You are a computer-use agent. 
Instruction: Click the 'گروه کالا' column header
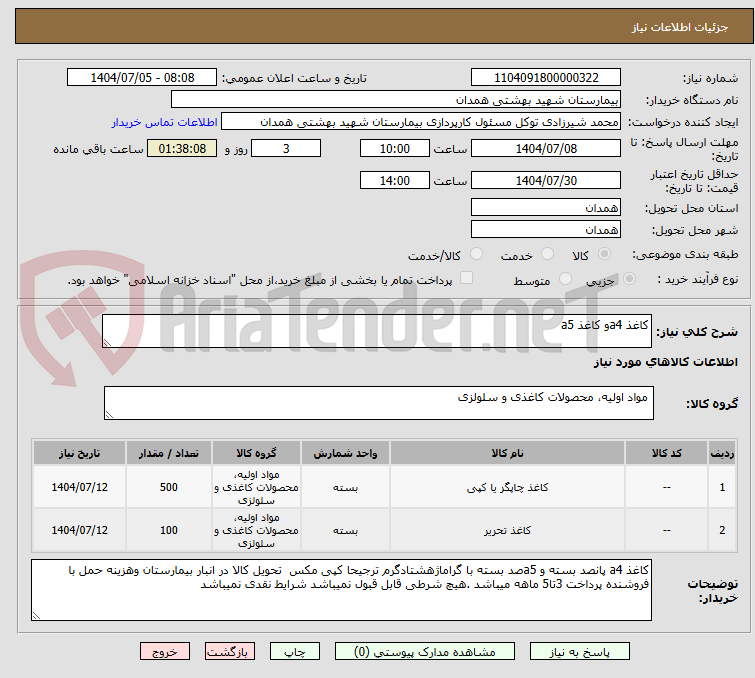tap(256, 453)
